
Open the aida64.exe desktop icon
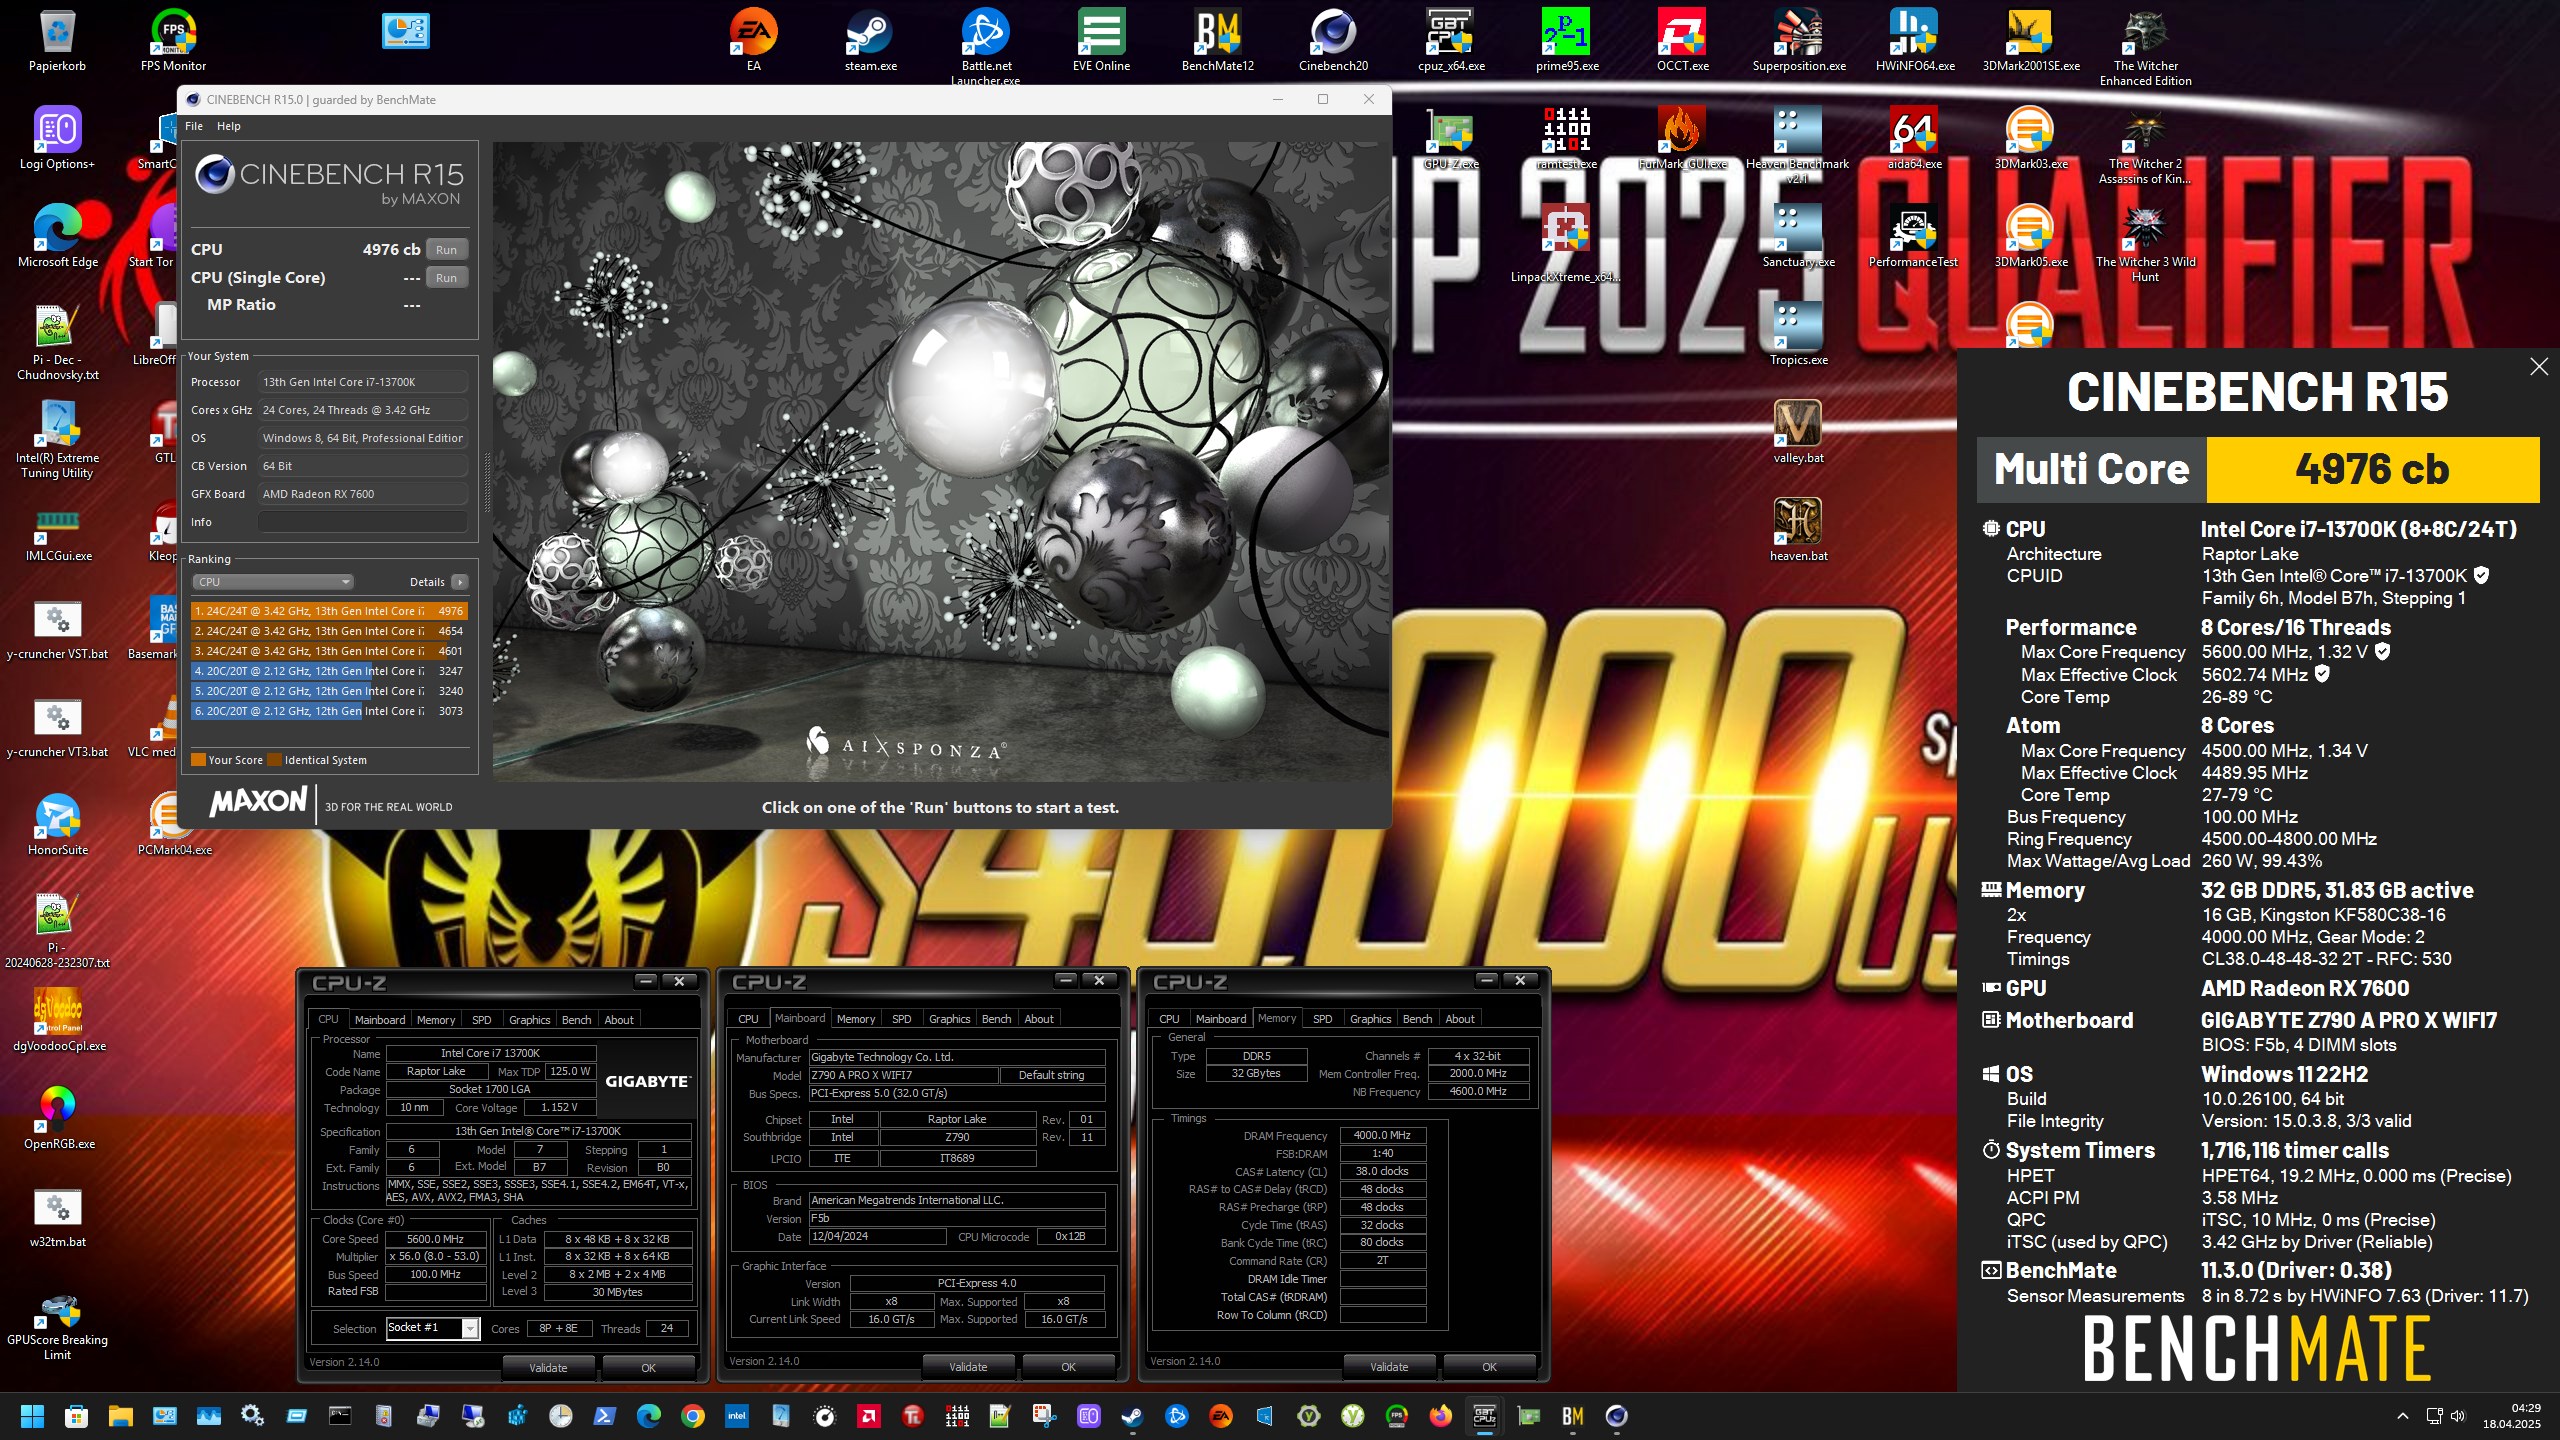pyautogui.click(x=1914, y=138)
